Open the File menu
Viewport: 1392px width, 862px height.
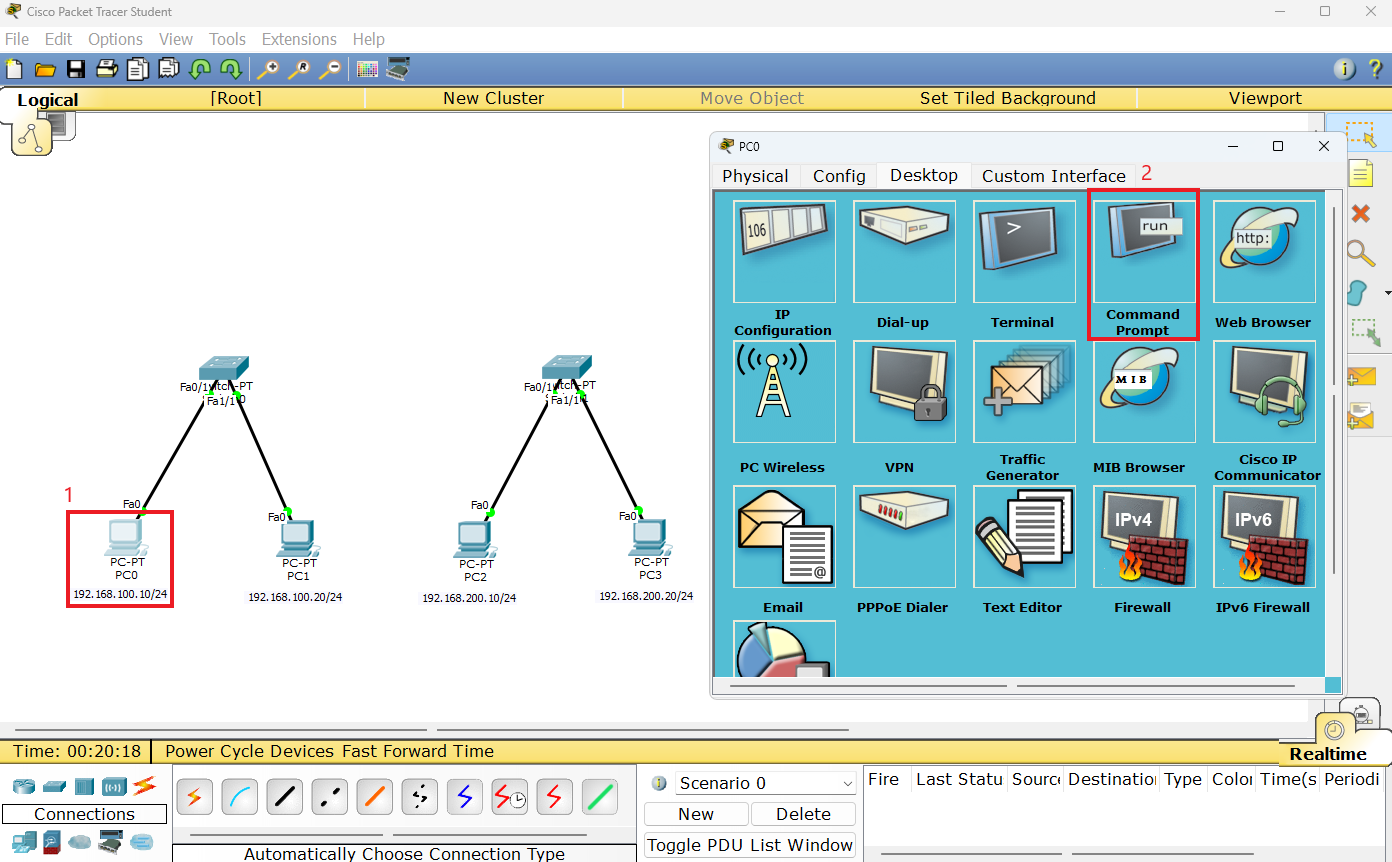(17, 39)
